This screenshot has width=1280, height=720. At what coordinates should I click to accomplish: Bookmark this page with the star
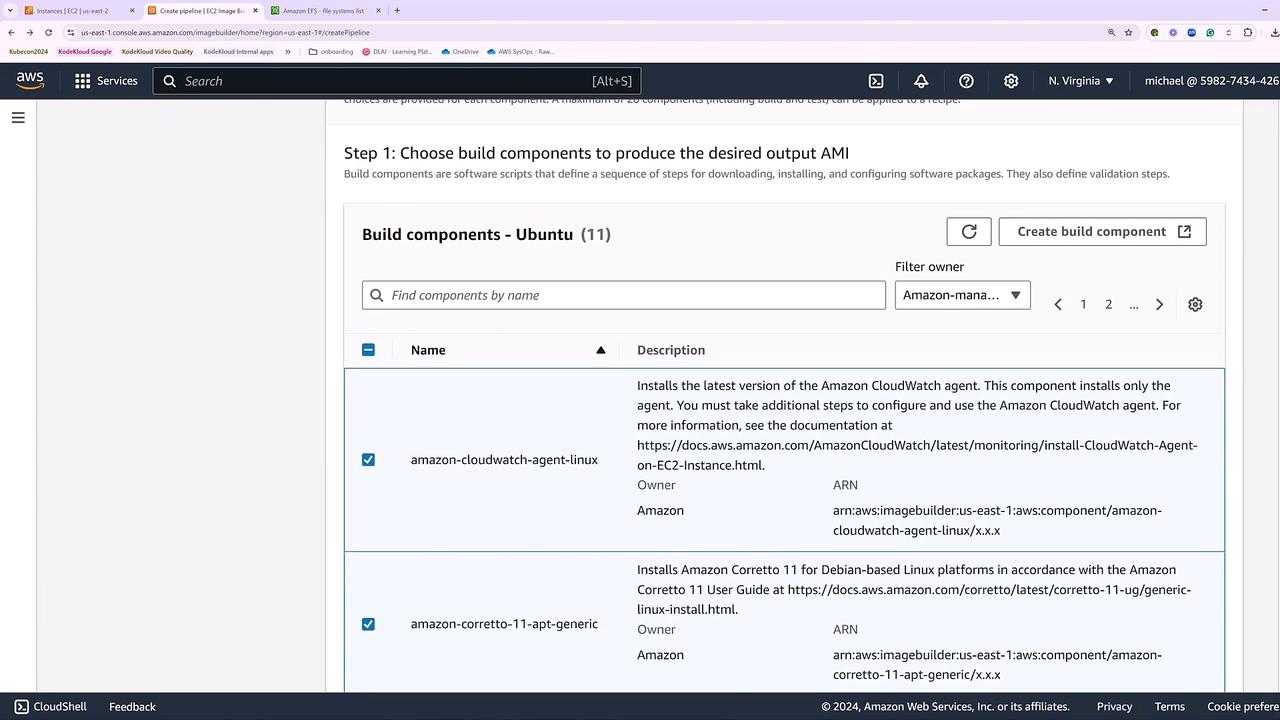pyautogui.click(x=1129, y=32)
